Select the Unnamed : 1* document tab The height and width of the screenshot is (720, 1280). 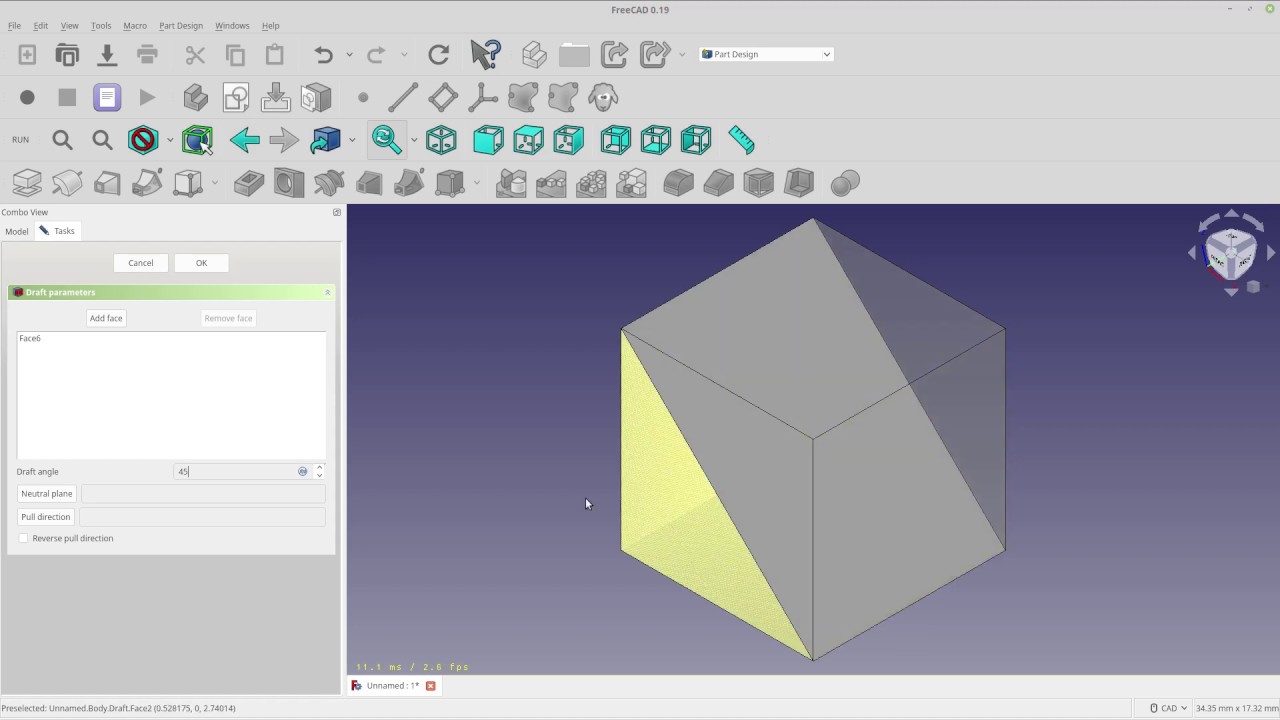tap(393, 686)
